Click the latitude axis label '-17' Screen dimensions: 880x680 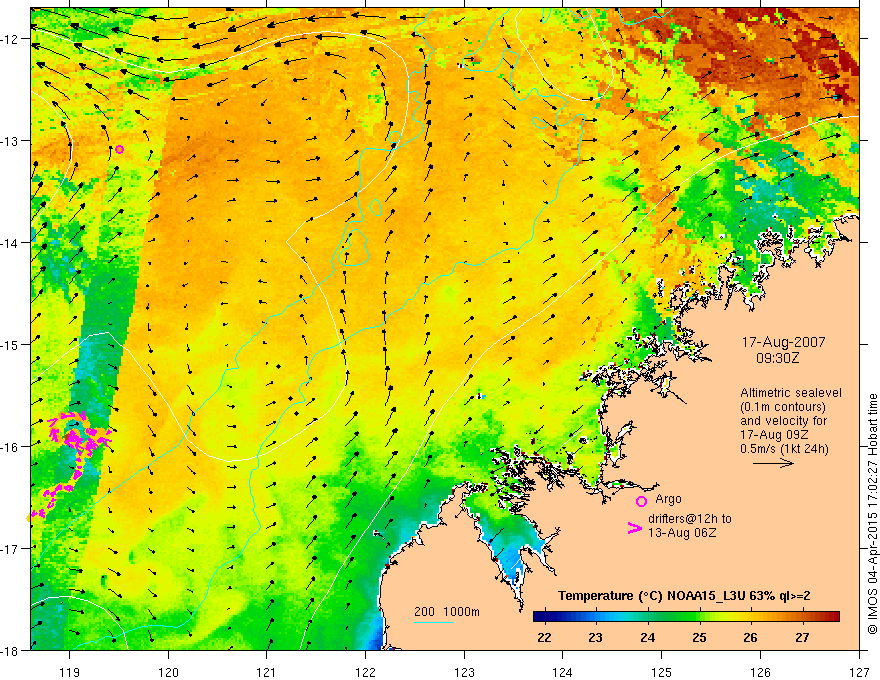[9, 548]
